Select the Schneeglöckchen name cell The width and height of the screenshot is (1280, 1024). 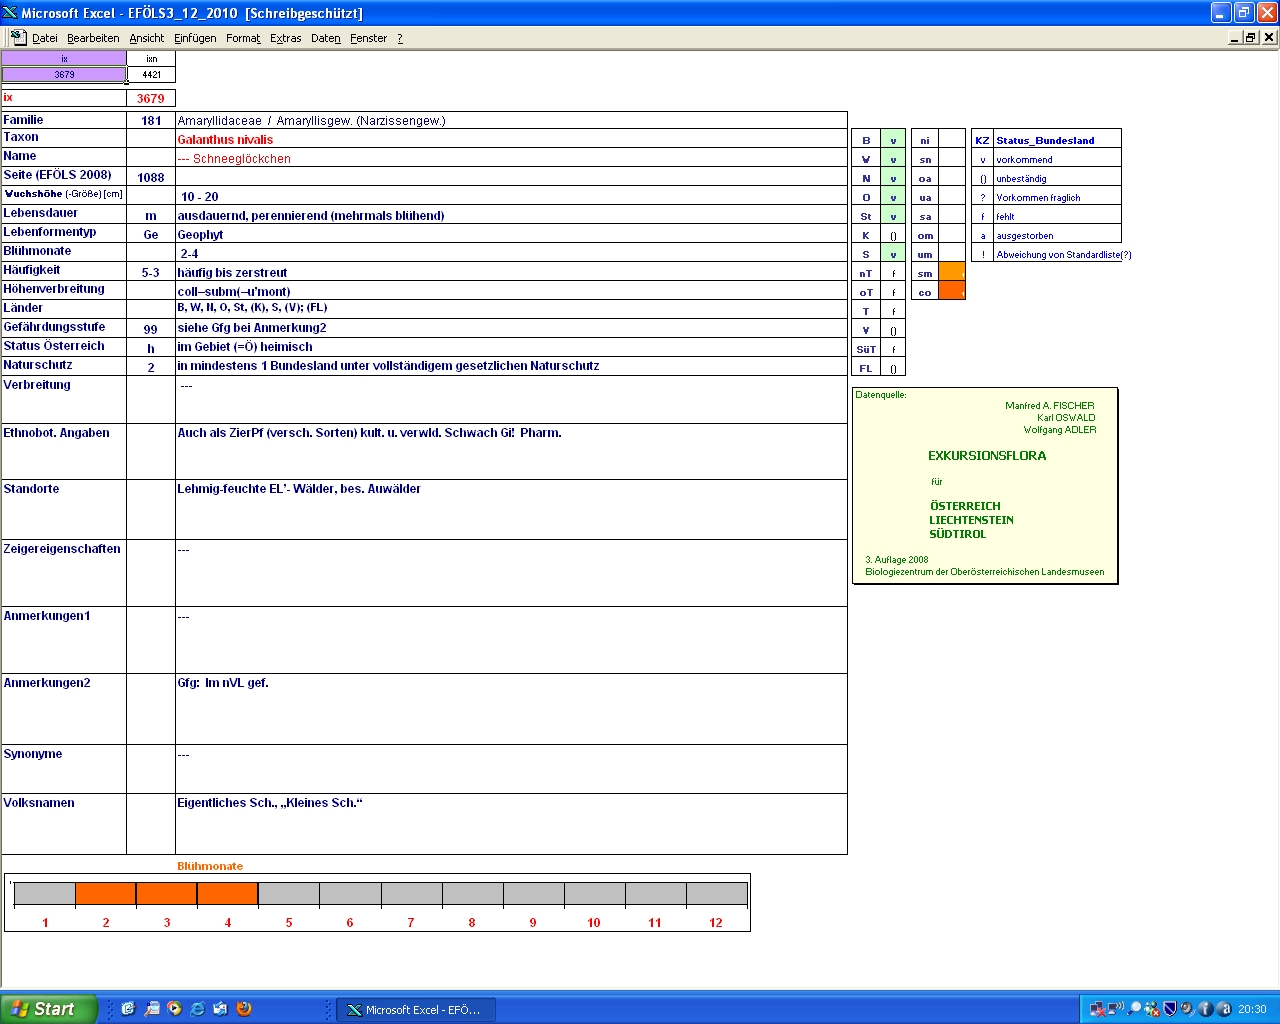(x=511, y=158)
